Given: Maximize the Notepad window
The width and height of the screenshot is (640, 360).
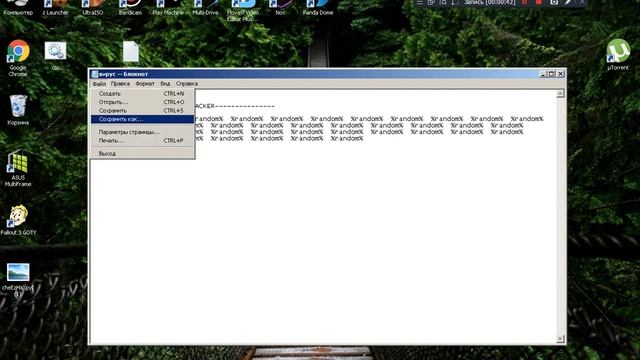Looking at the screenshot, I should point(551,74).
